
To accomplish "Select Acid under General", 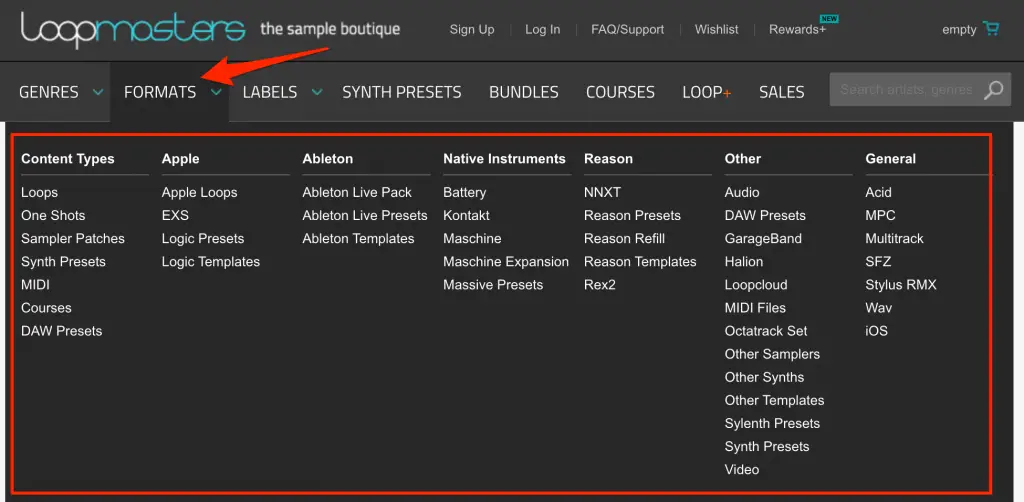I will (878, 193).
